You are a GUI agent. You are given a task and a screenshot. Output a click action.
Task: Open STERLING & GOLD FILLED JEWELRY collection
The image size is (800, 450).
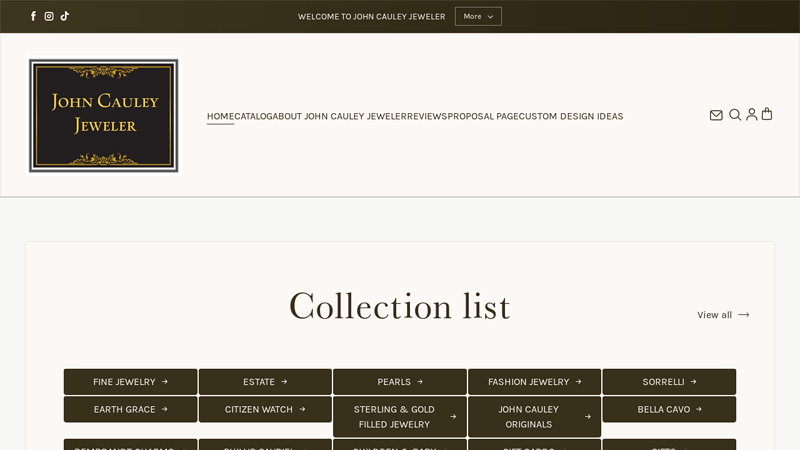point(400,417)
